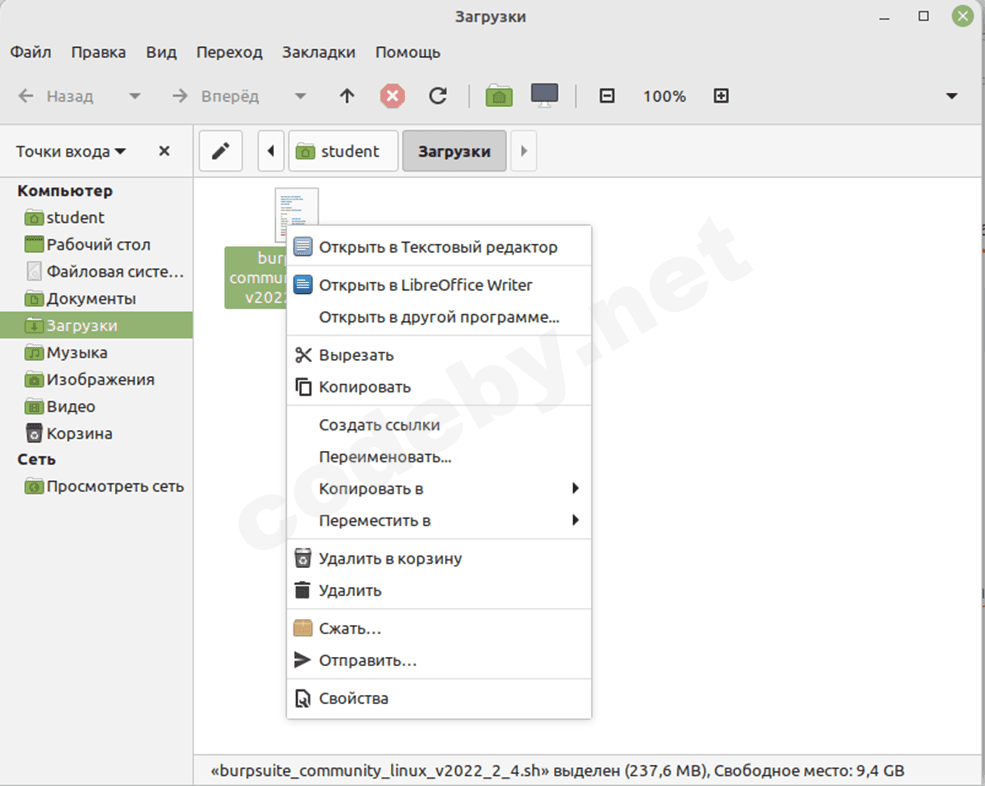Zoom out with the minus icon

tap(606, 96)
